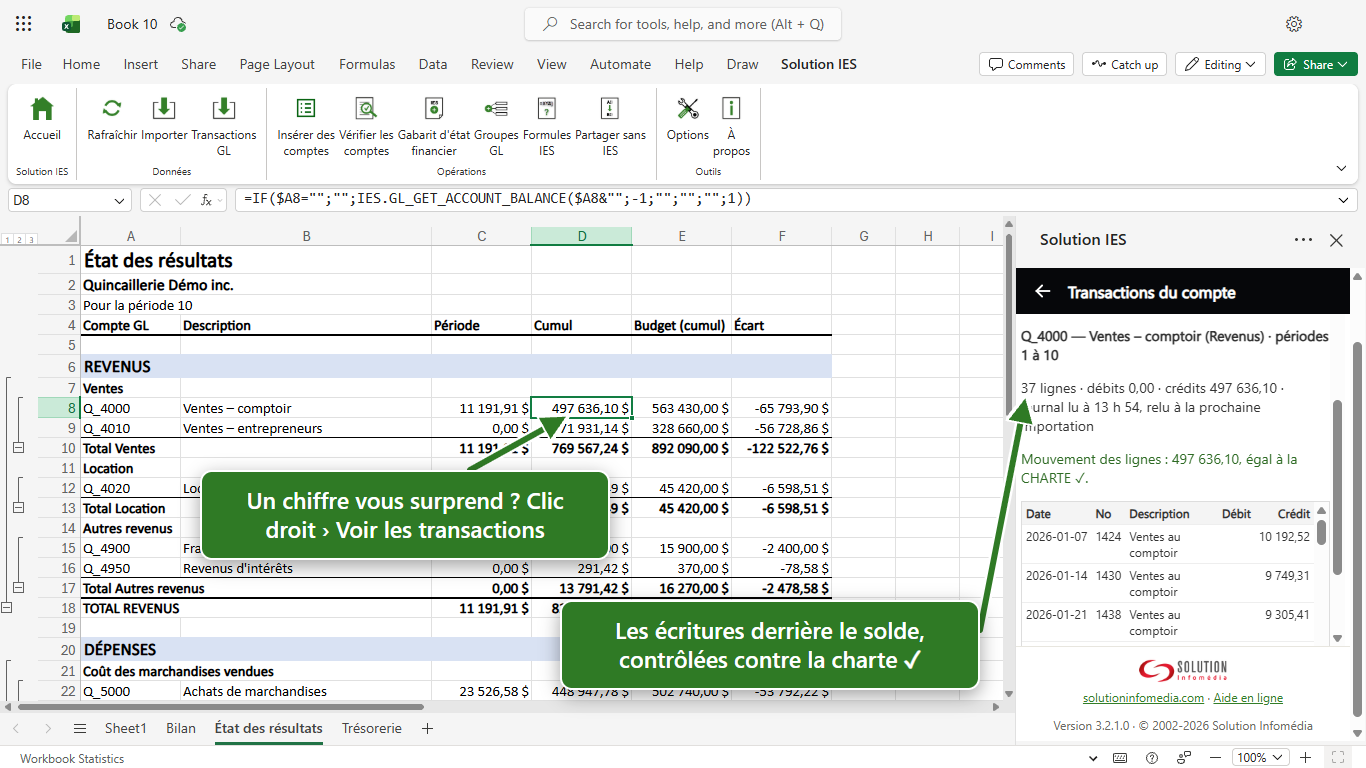Image resolution: width=1366 pixels, height=768 pixels.
Task: Go back from Transactions du compte
Action: click(1042, 291)
